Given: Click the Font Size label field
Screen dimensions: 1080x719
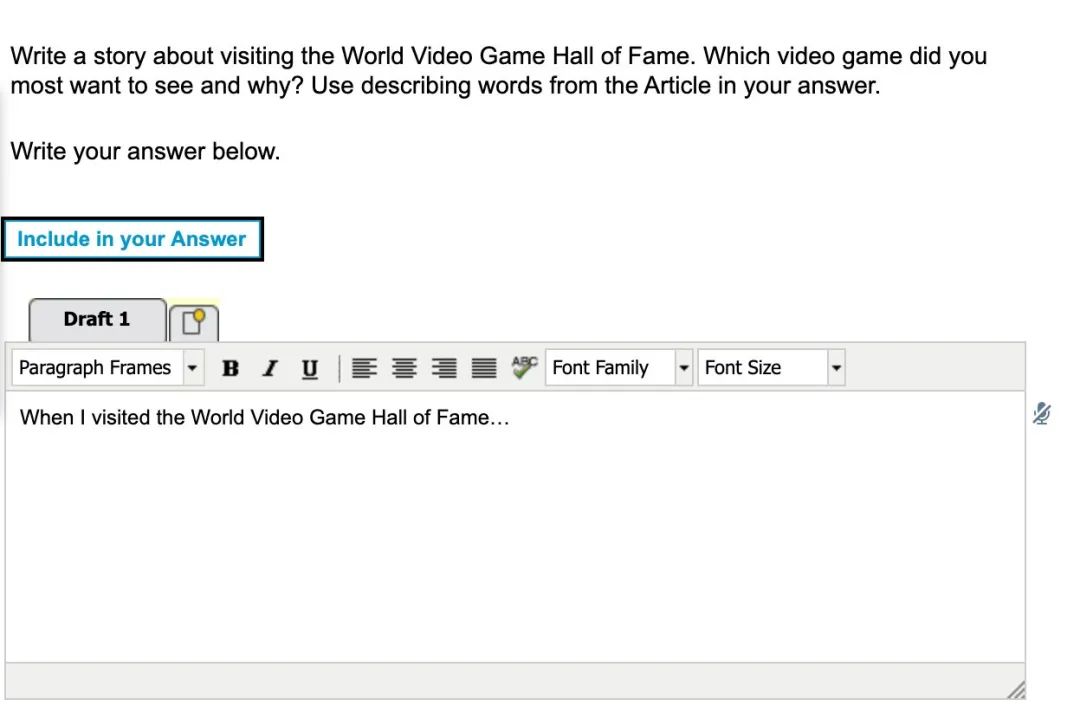Looking at the screenshot, I should pyautogui.click(x=762, y=368).
